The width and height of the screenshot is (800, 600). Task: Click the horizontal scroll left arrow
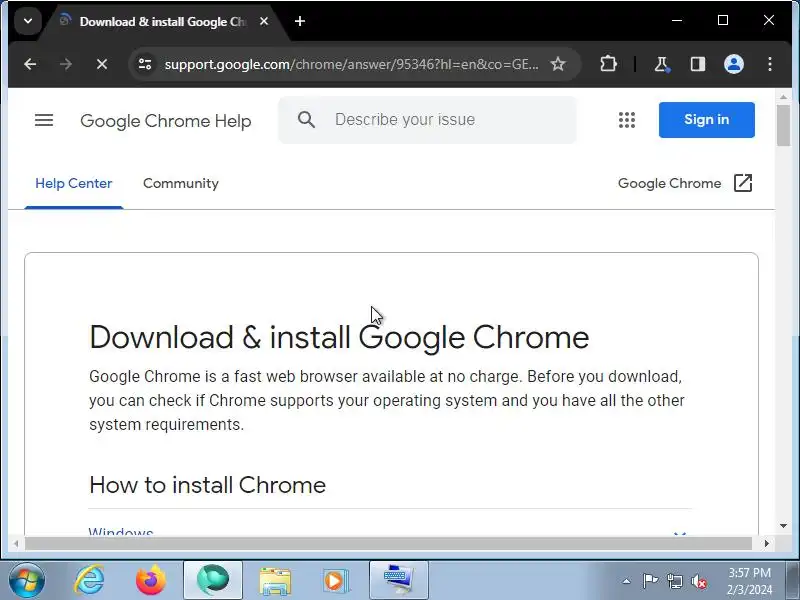[x=16, y=544]
